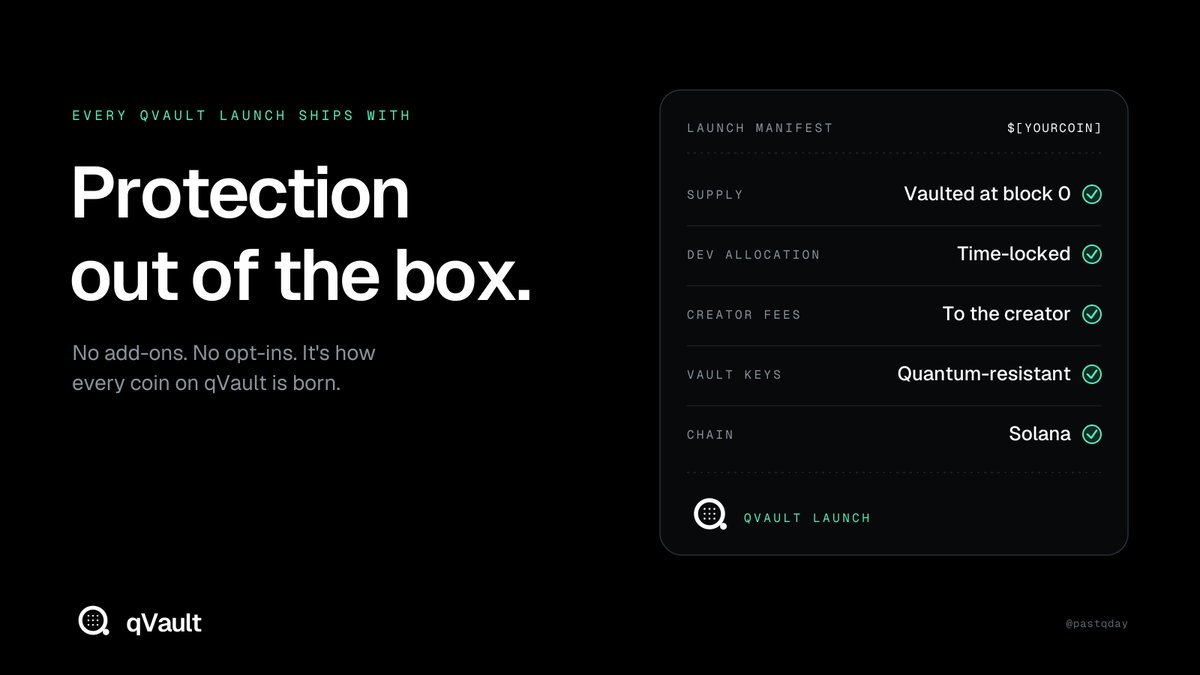Screen dimensions: 1200x675
Task: Click the green checkmark next to Vaulted at block 0
Action: pos(1092,194)
